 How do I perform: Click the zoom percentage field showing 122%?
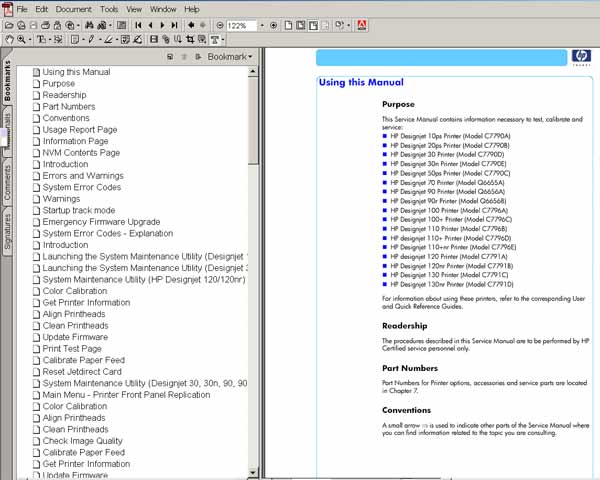[241, 26]
